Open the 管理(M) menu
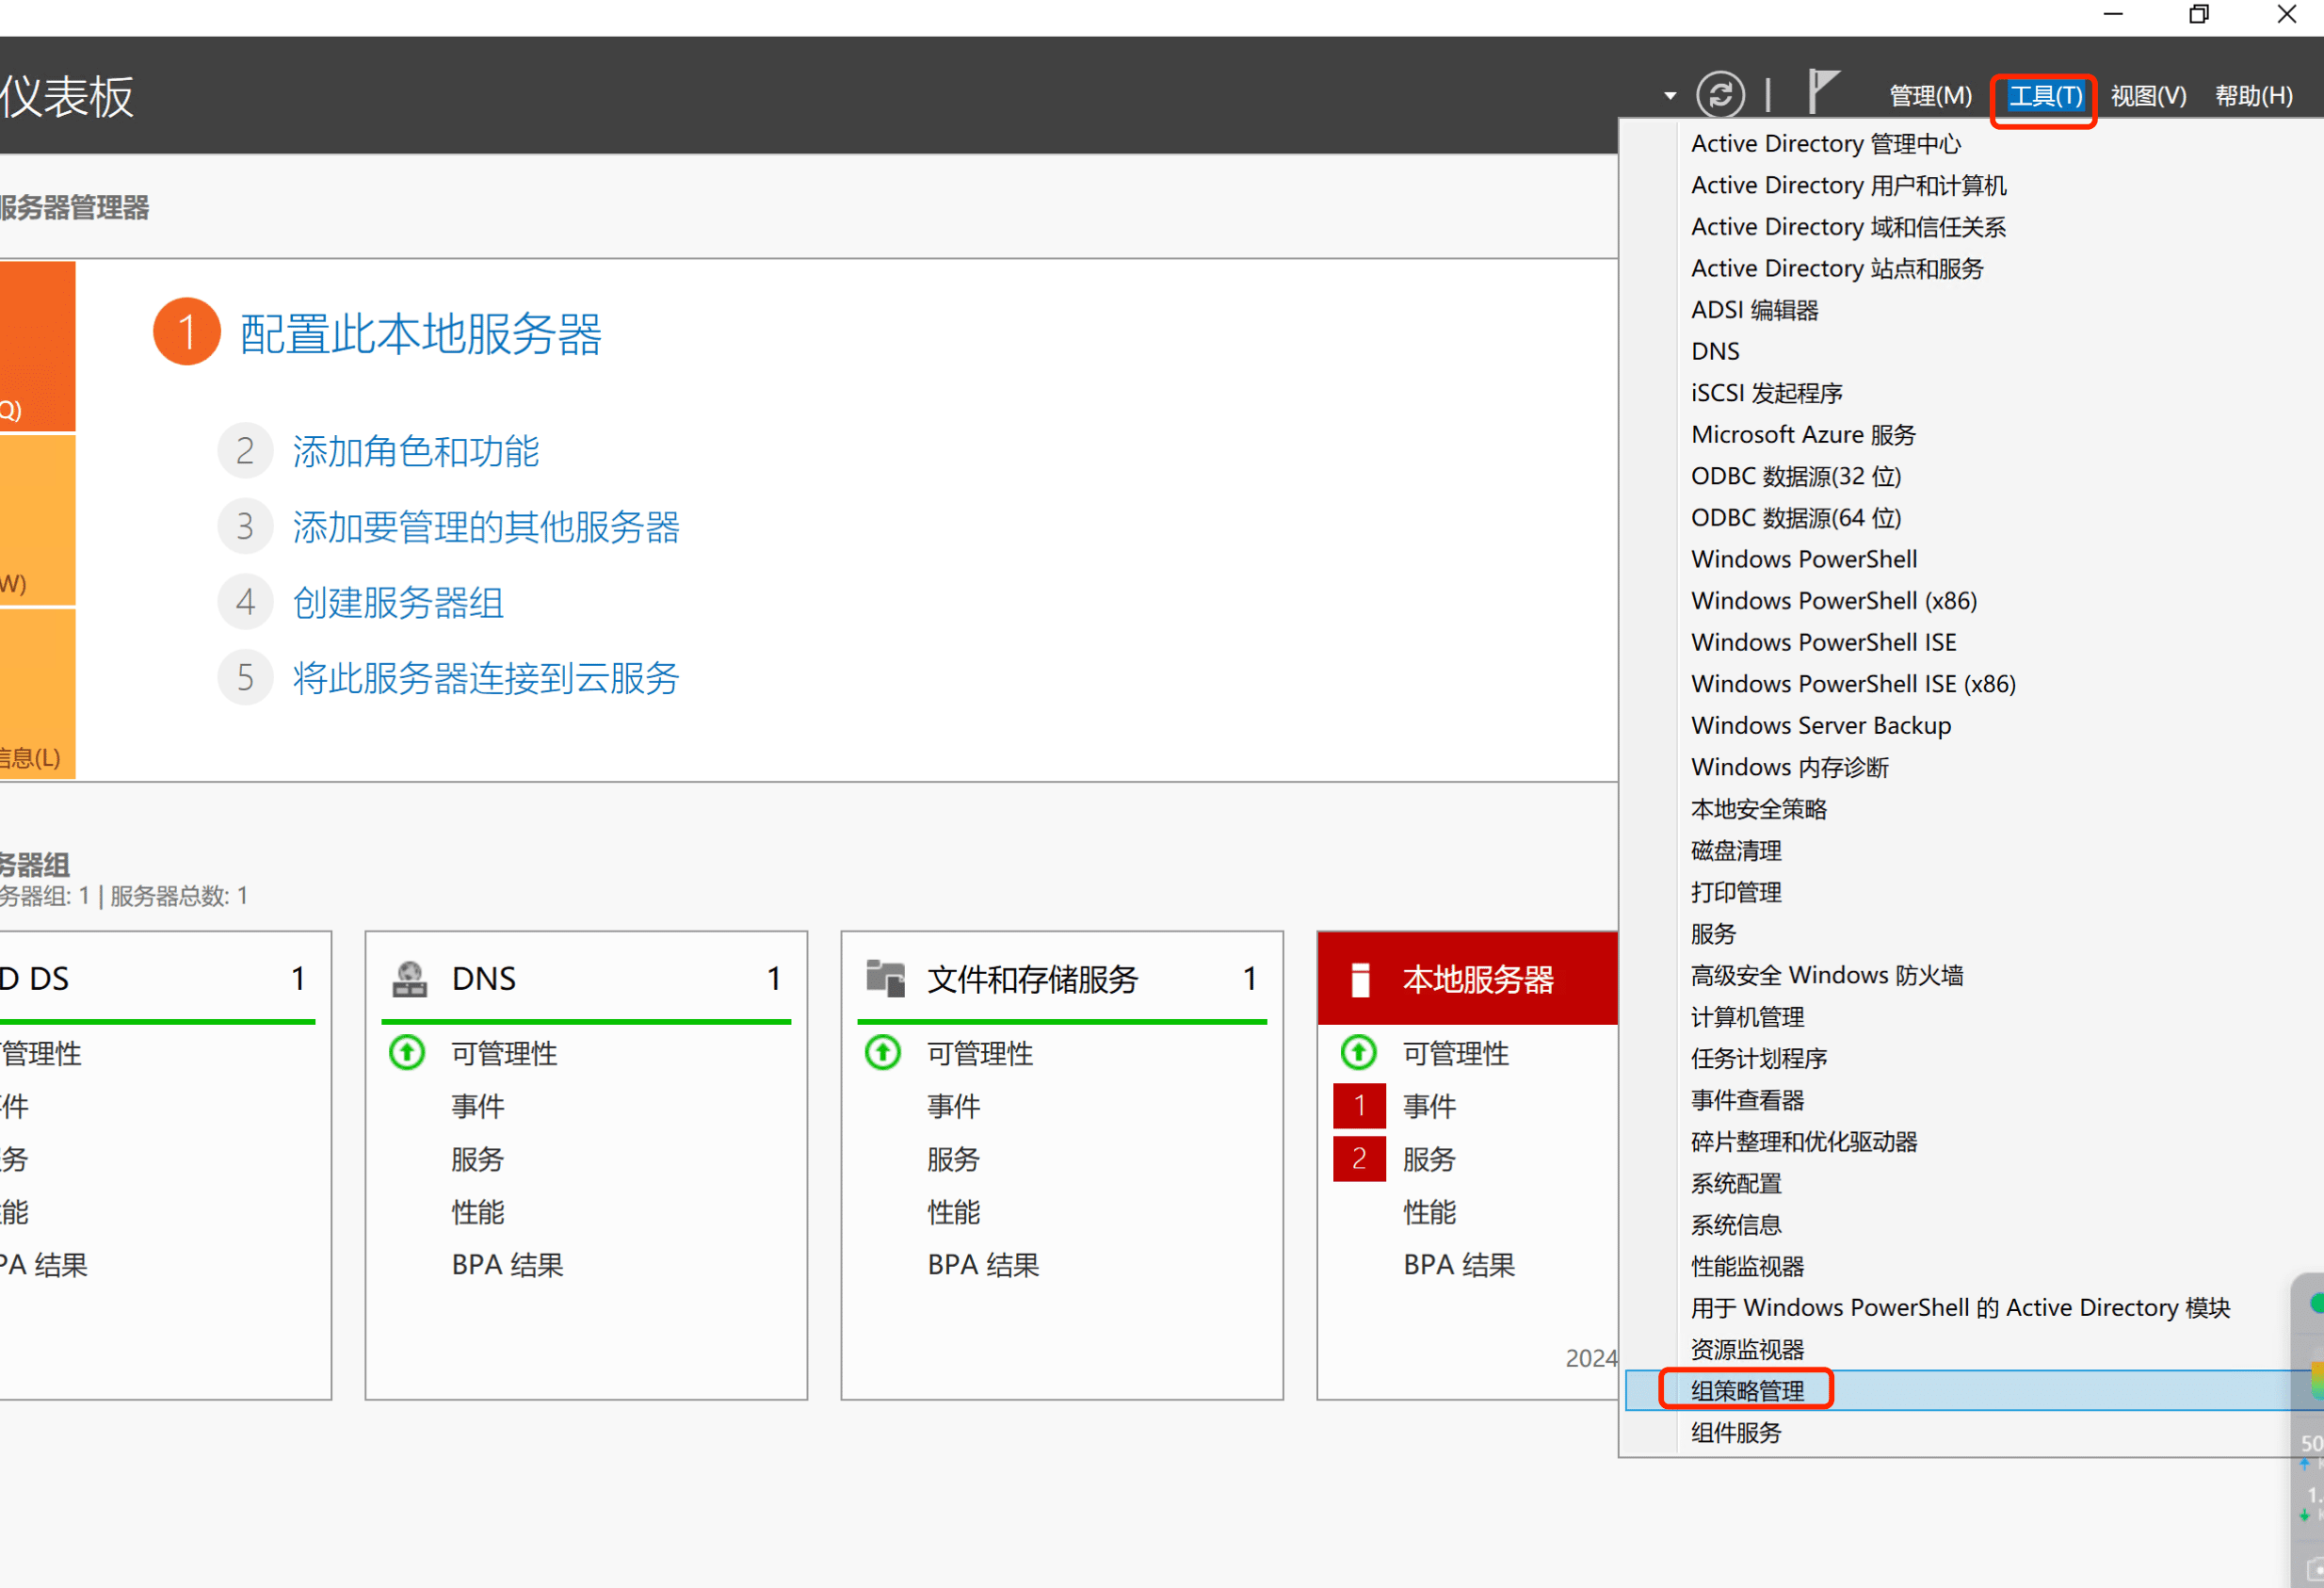Image resolution: width=2324 pixels, height=1588 pixels. tap(1930, 96)
